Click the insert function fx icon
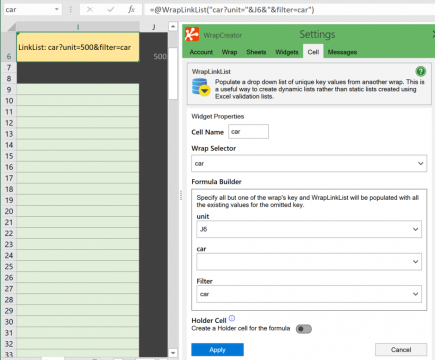This screenshot has width=435, height=360. coord(131,10)
